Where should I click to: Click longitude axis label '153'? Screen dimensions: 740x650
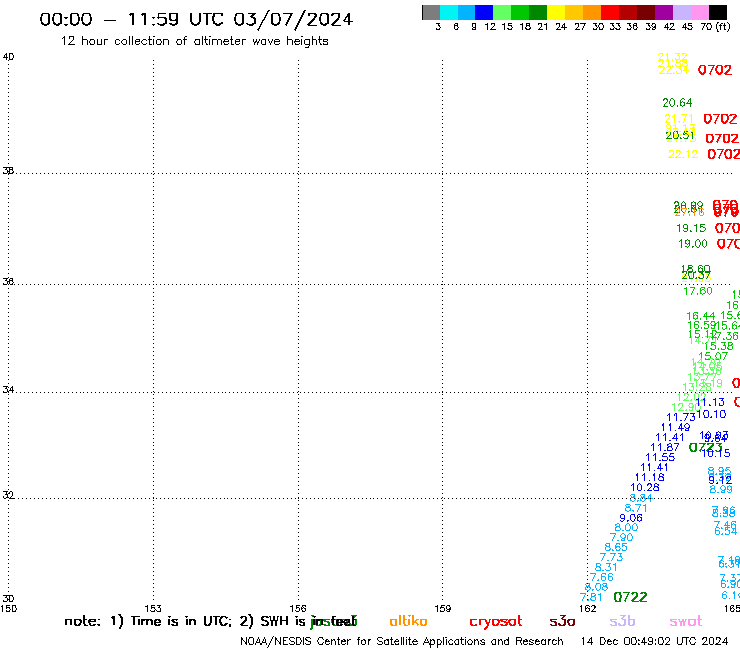click(153, 608)
